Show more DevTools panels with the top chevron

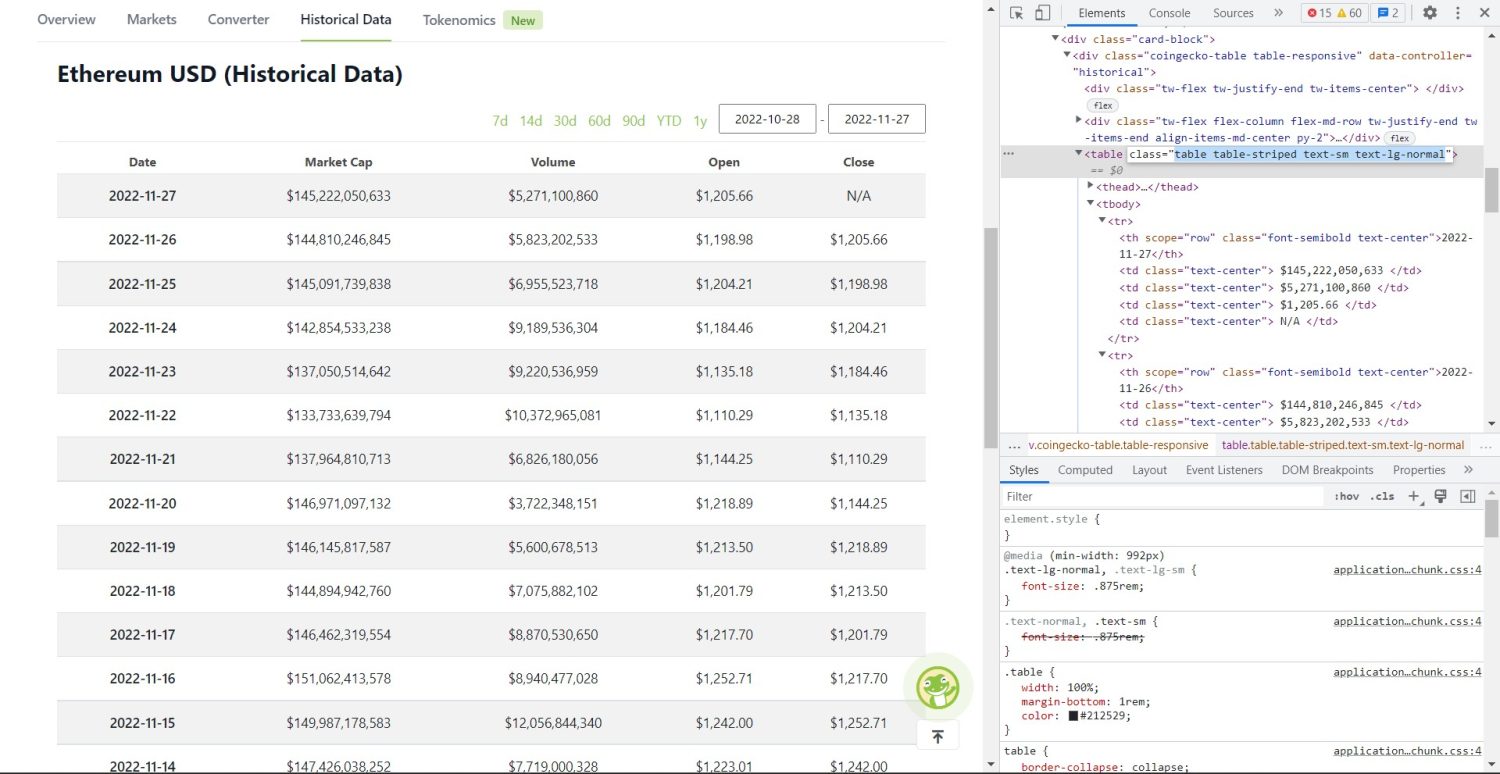pyautogui.click(x=1278, y=13)
